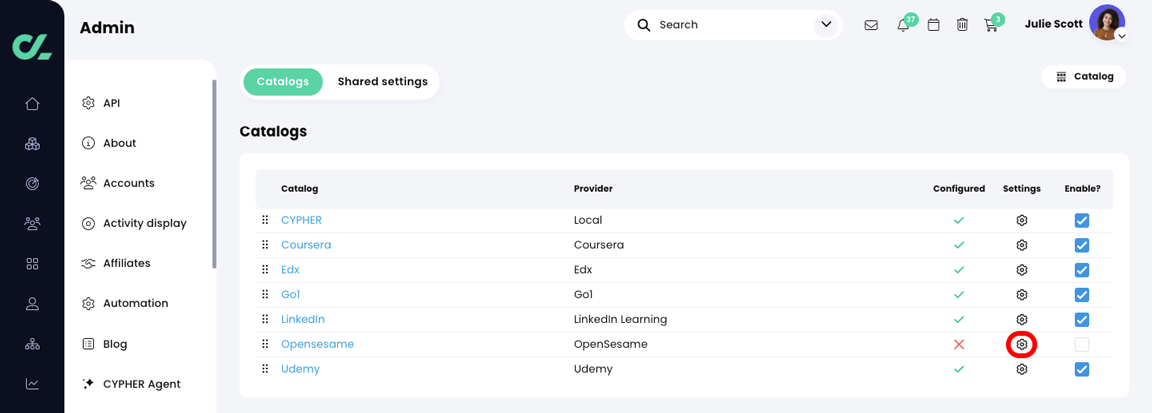This screenshot has width=1152, height=413.
Task: Click the trash bin icon
Action: click(x=962, y=25)
